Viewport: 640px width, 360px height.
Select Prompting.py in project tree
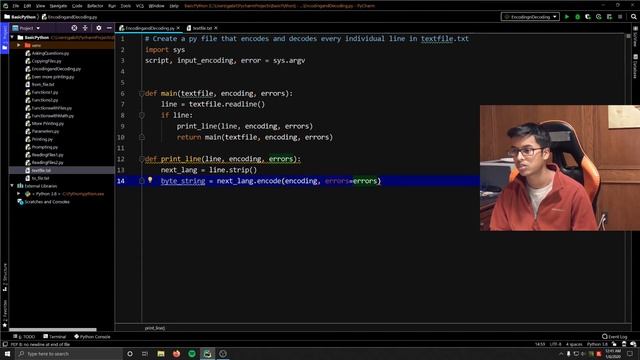coord(44,147)
